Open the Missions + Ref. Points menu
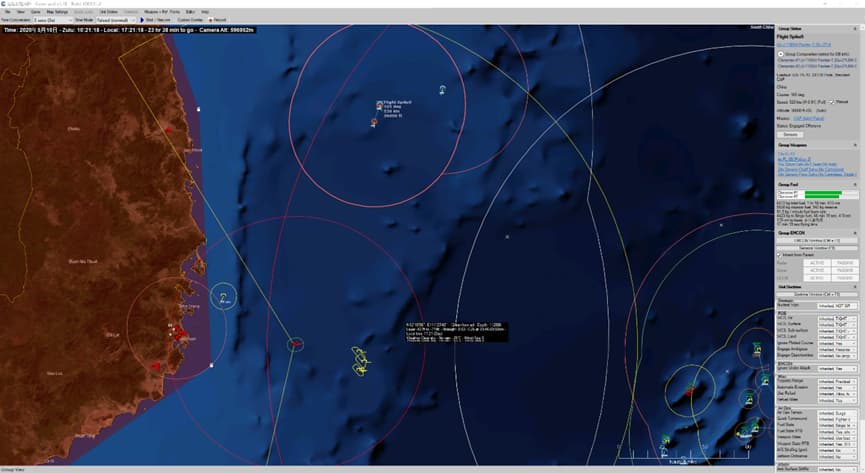 click(x=162, y=12)
